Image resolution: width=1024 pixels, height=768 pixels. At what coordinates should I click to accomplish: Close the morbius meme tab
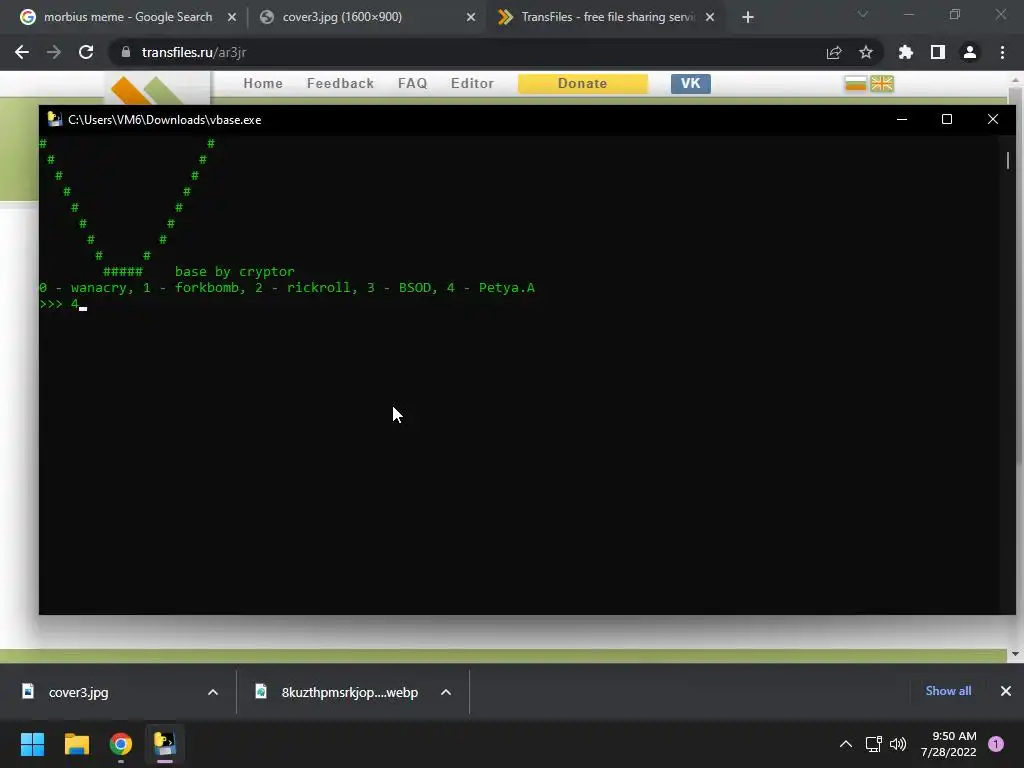click(x=232, y=17)
